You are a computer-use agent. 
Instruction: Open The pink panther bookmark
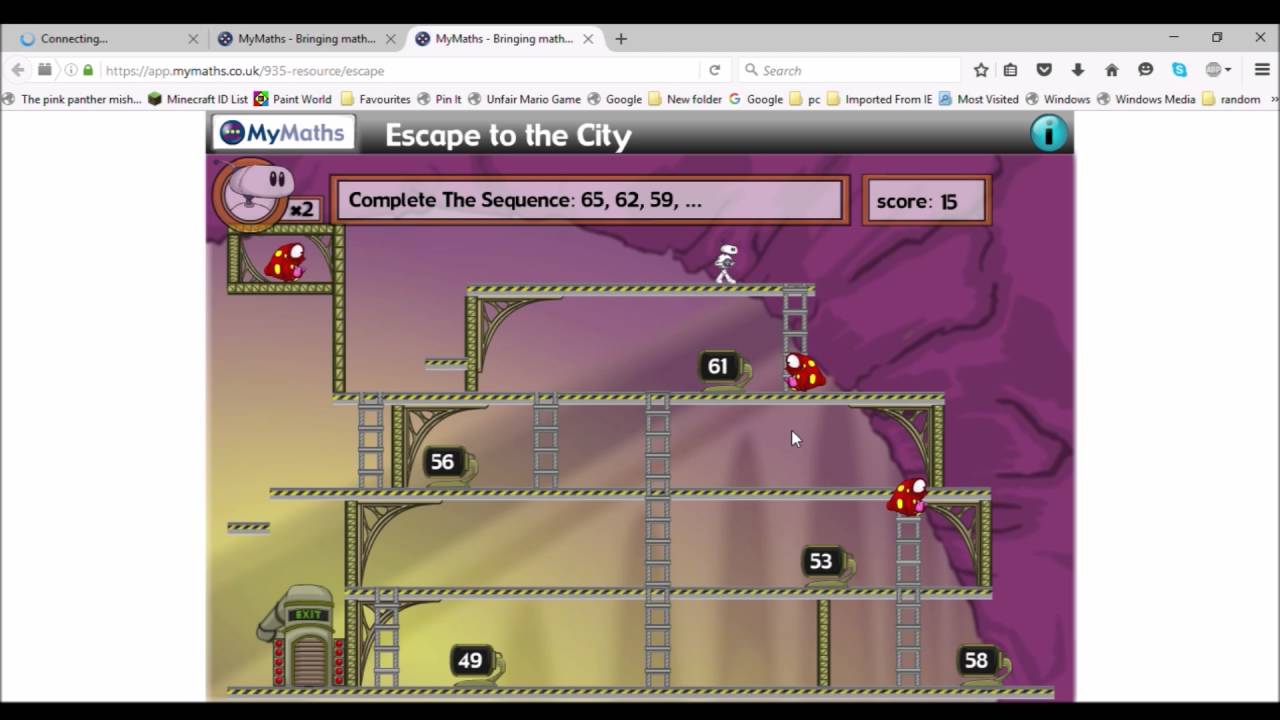(72, 99)
